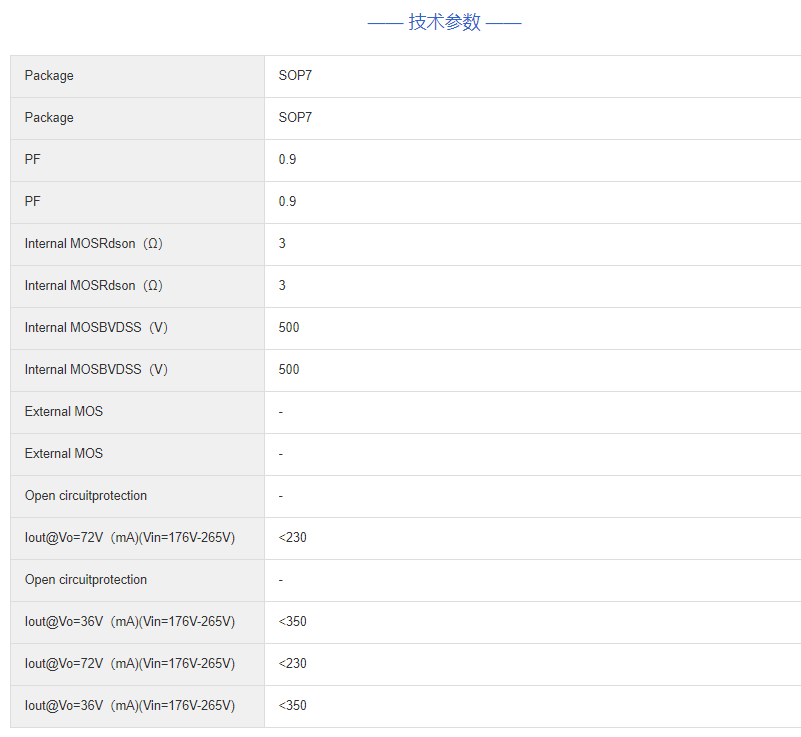Select the Package label in the topmost row

(x=49, y=76)
